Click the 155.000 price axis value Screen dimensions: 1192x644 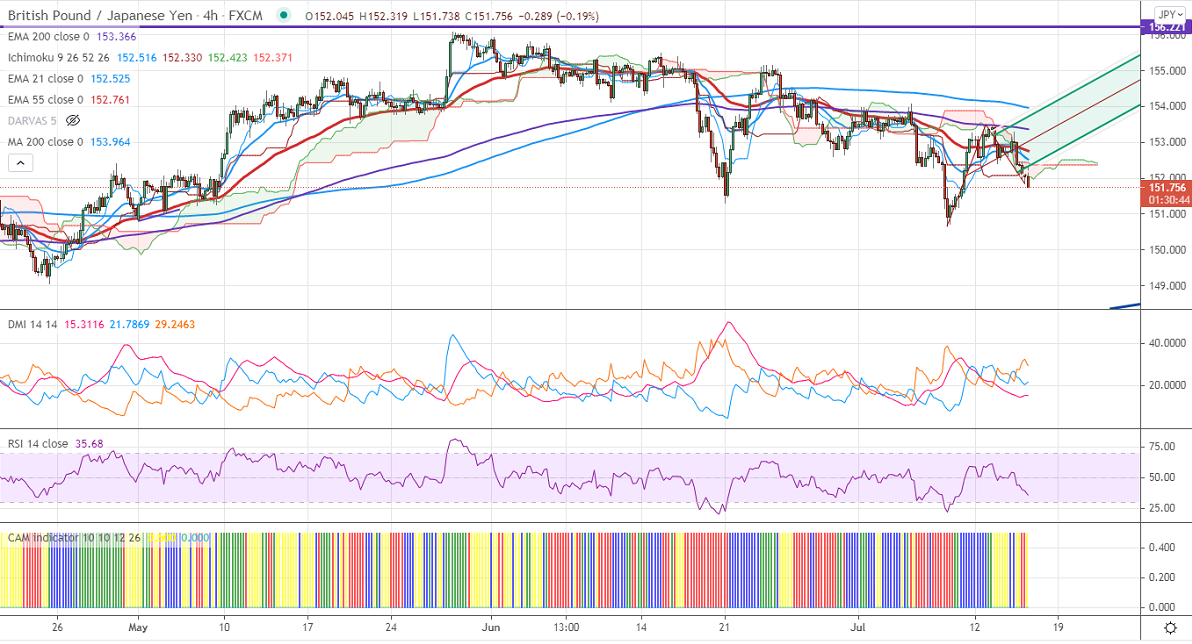pyautogui.click(x=1168, y=71)
